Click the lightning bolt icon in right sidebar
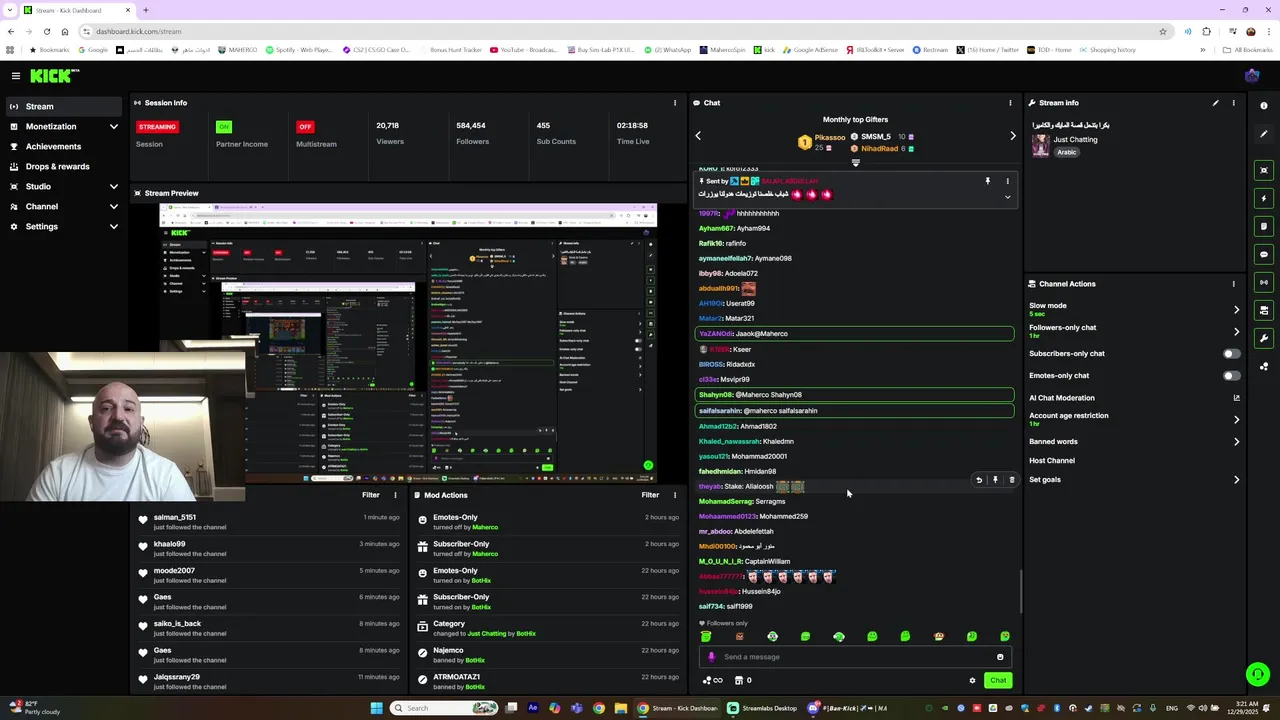The height and width of the screenshot is (720, 1280). click(x=1264, y=198)
